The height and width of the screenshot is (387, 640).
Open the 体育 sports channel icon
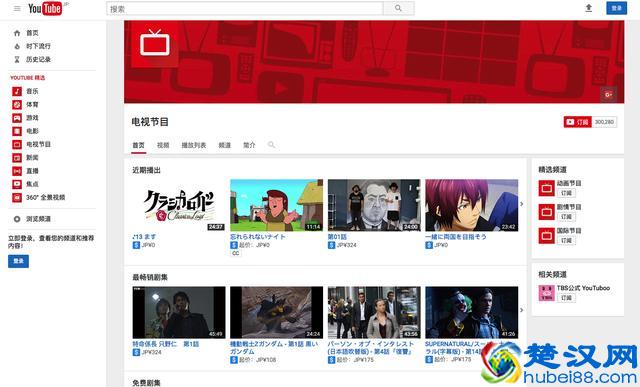(17, 105)
